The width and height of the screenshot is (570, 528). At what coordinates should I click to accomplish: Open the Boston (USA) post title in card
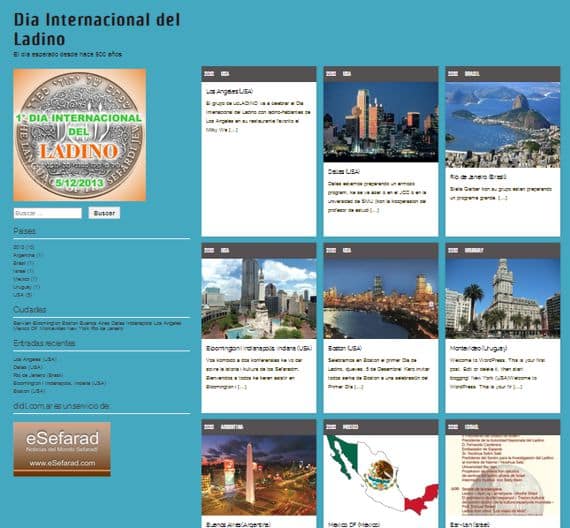point(345,348)
